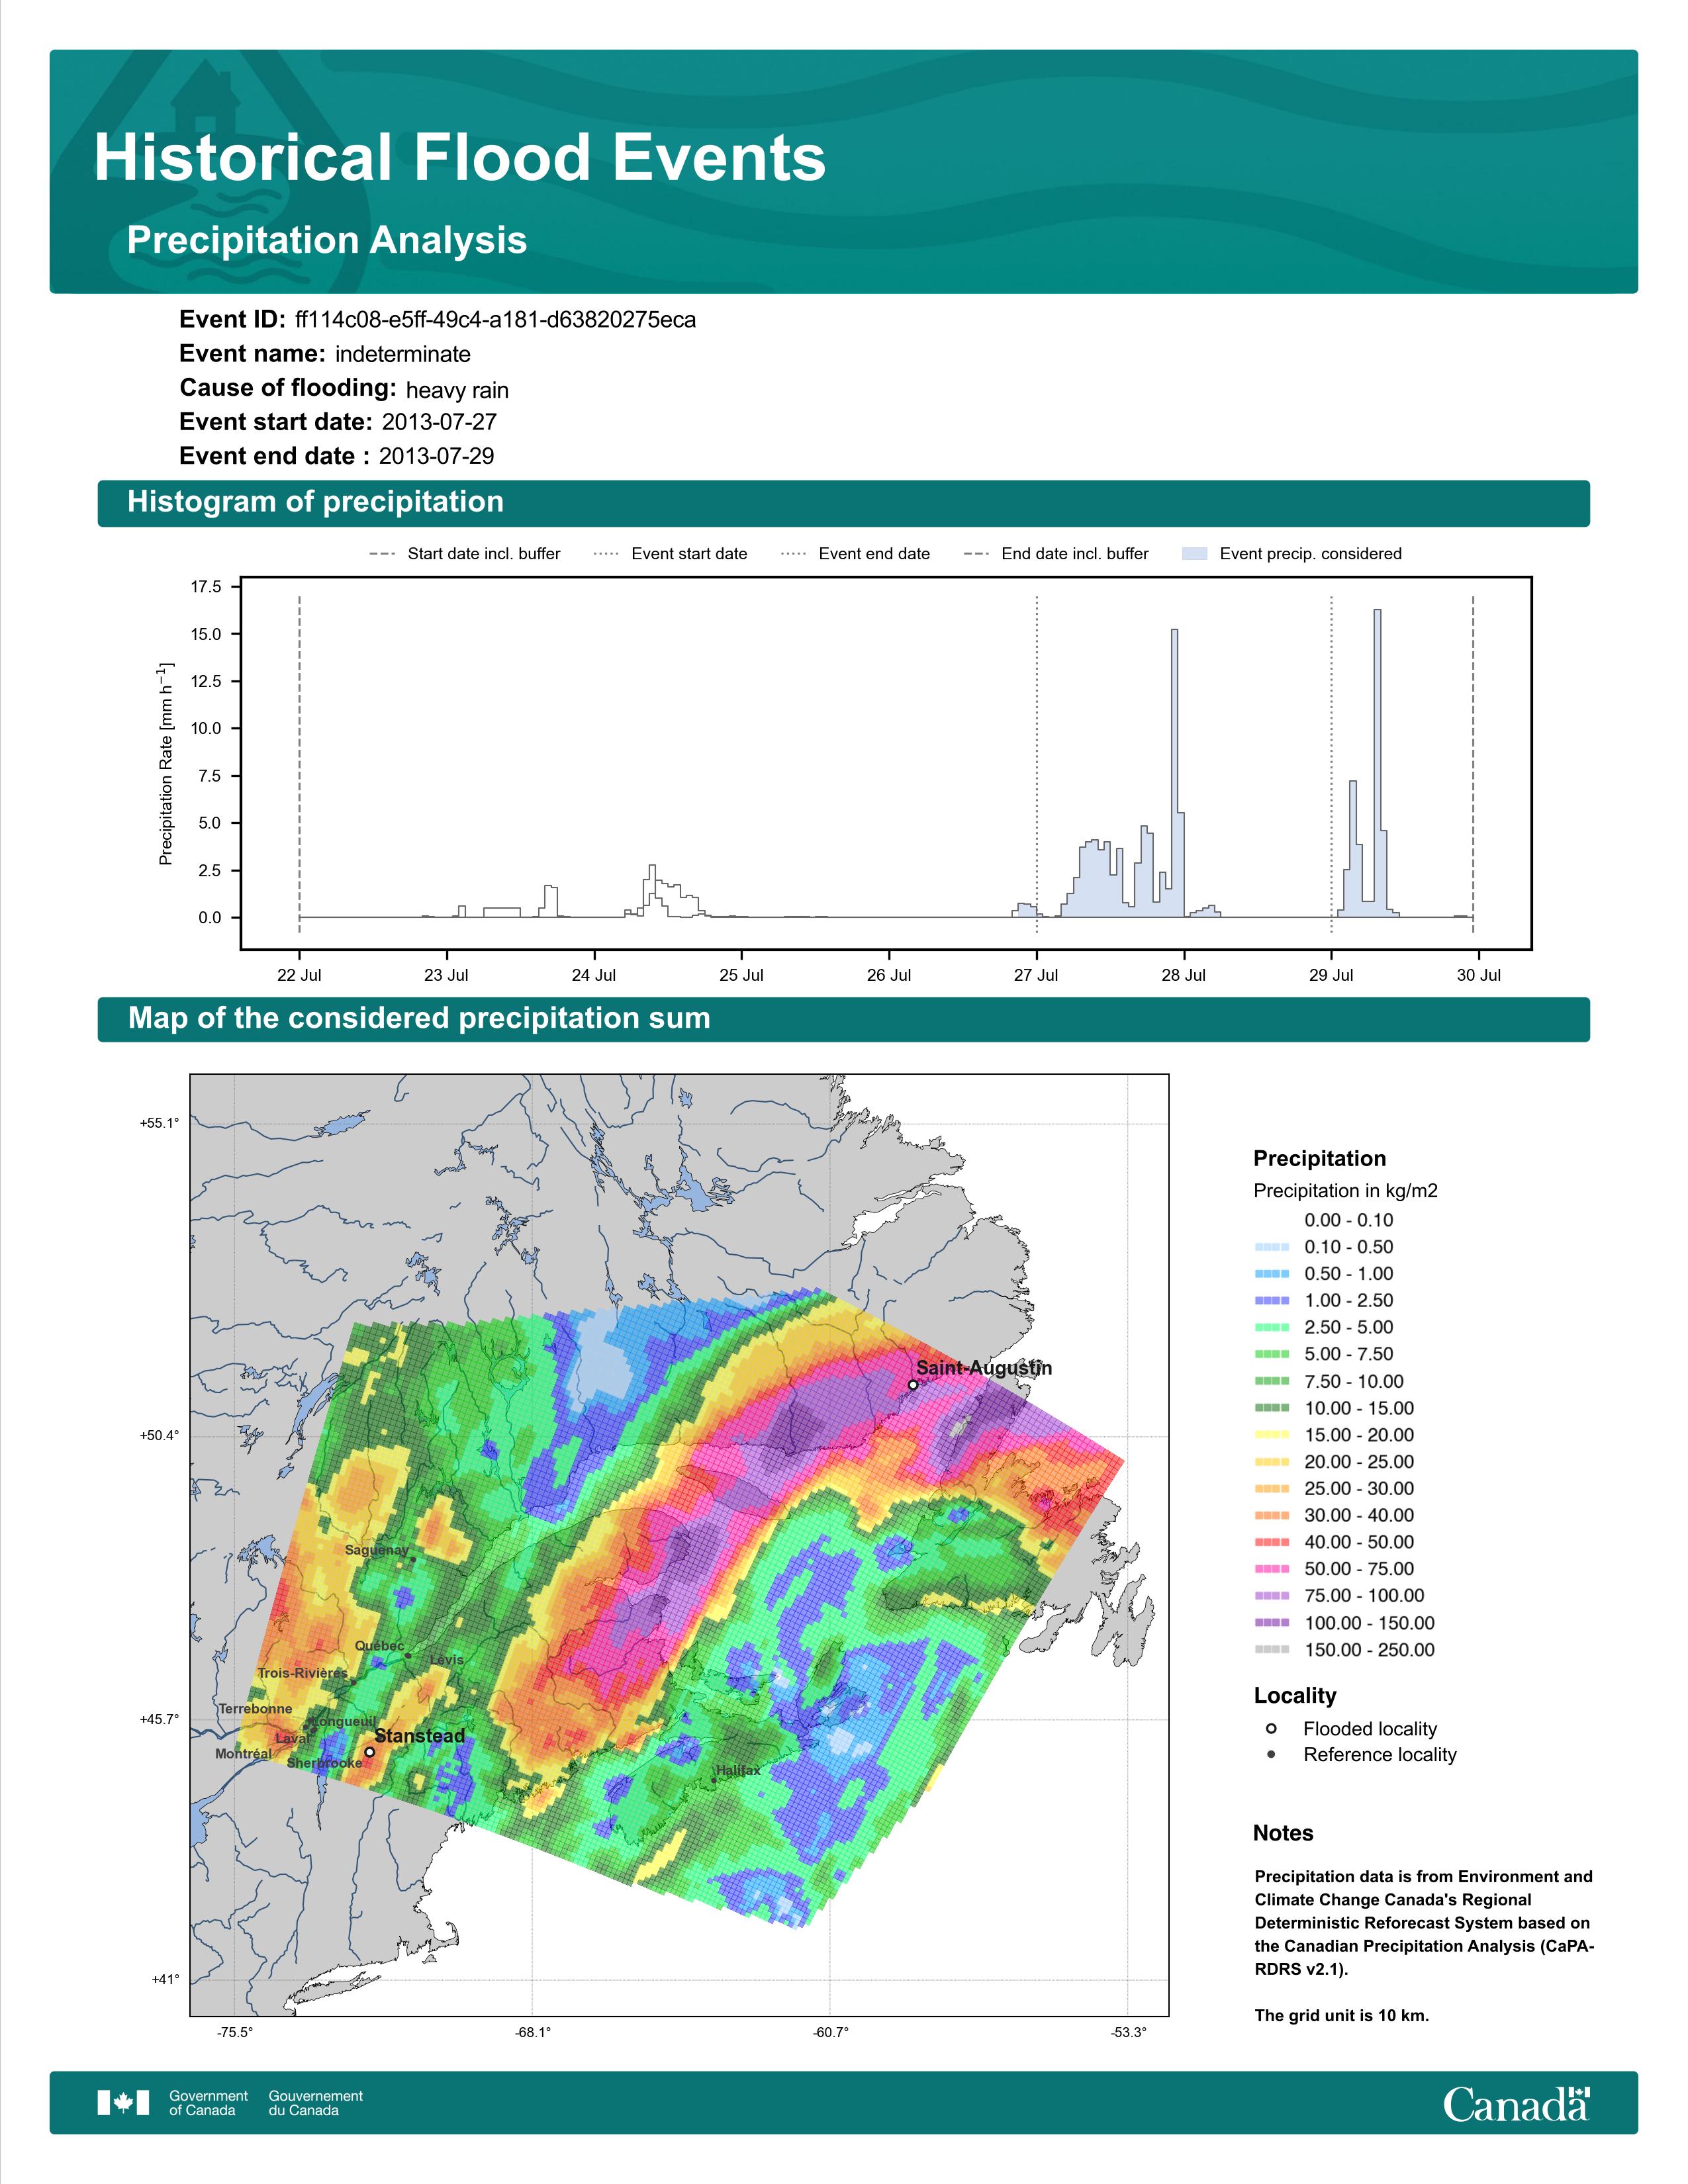Click the Halifax reference locality dot

[713, 1780]
